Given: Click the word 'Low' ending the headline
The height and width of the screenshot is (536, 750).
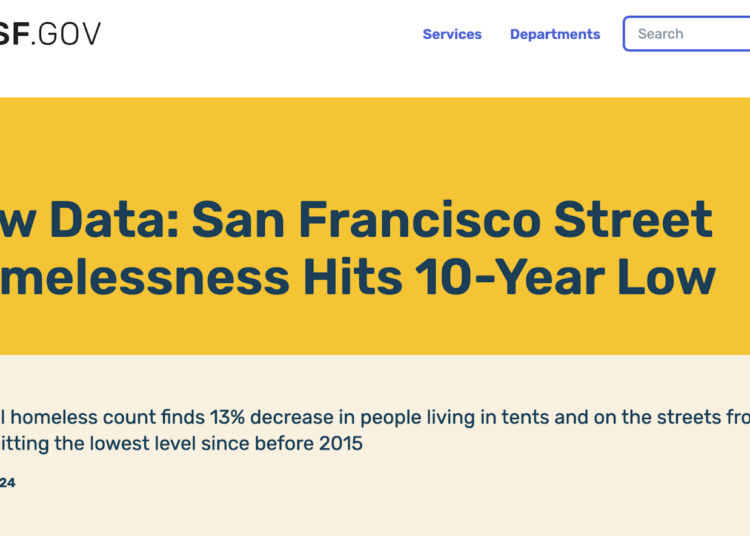Looking at the screenshot, I should coord(667,277).
